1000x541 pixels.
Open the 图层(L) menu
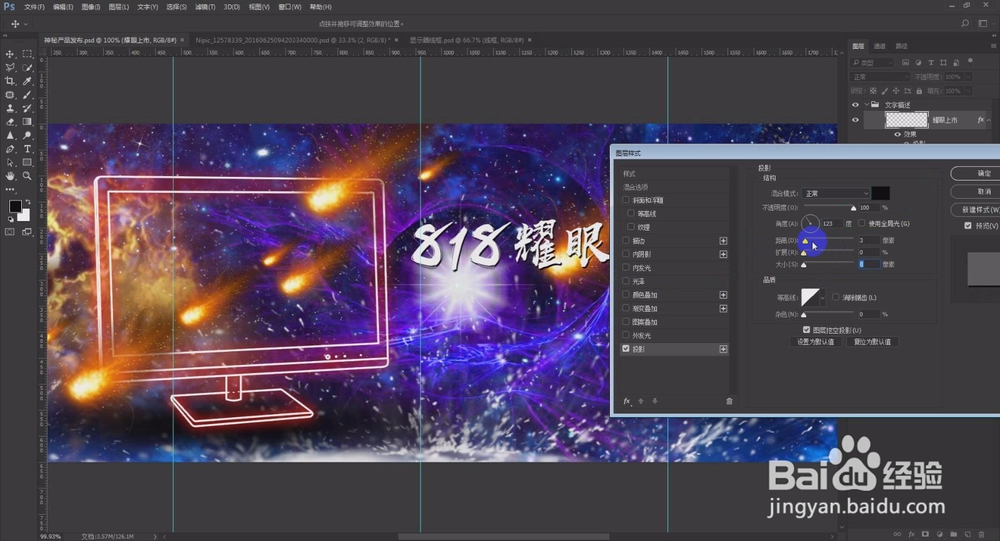(119, 7)
